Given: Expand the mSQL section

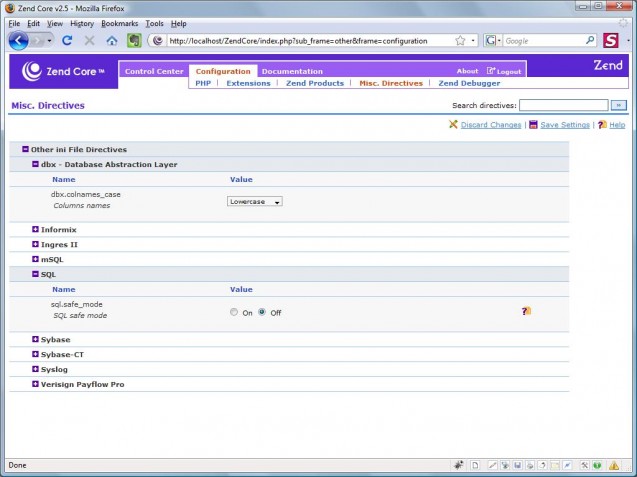Looking at the screenshot, I should 35,259.
